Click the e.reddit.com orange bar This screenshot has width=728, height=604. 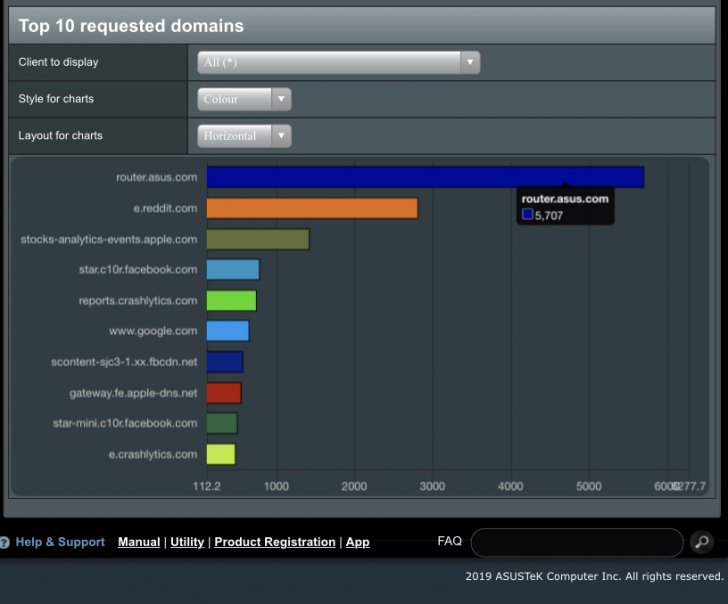pyautogui.click(x=312, y=208)
